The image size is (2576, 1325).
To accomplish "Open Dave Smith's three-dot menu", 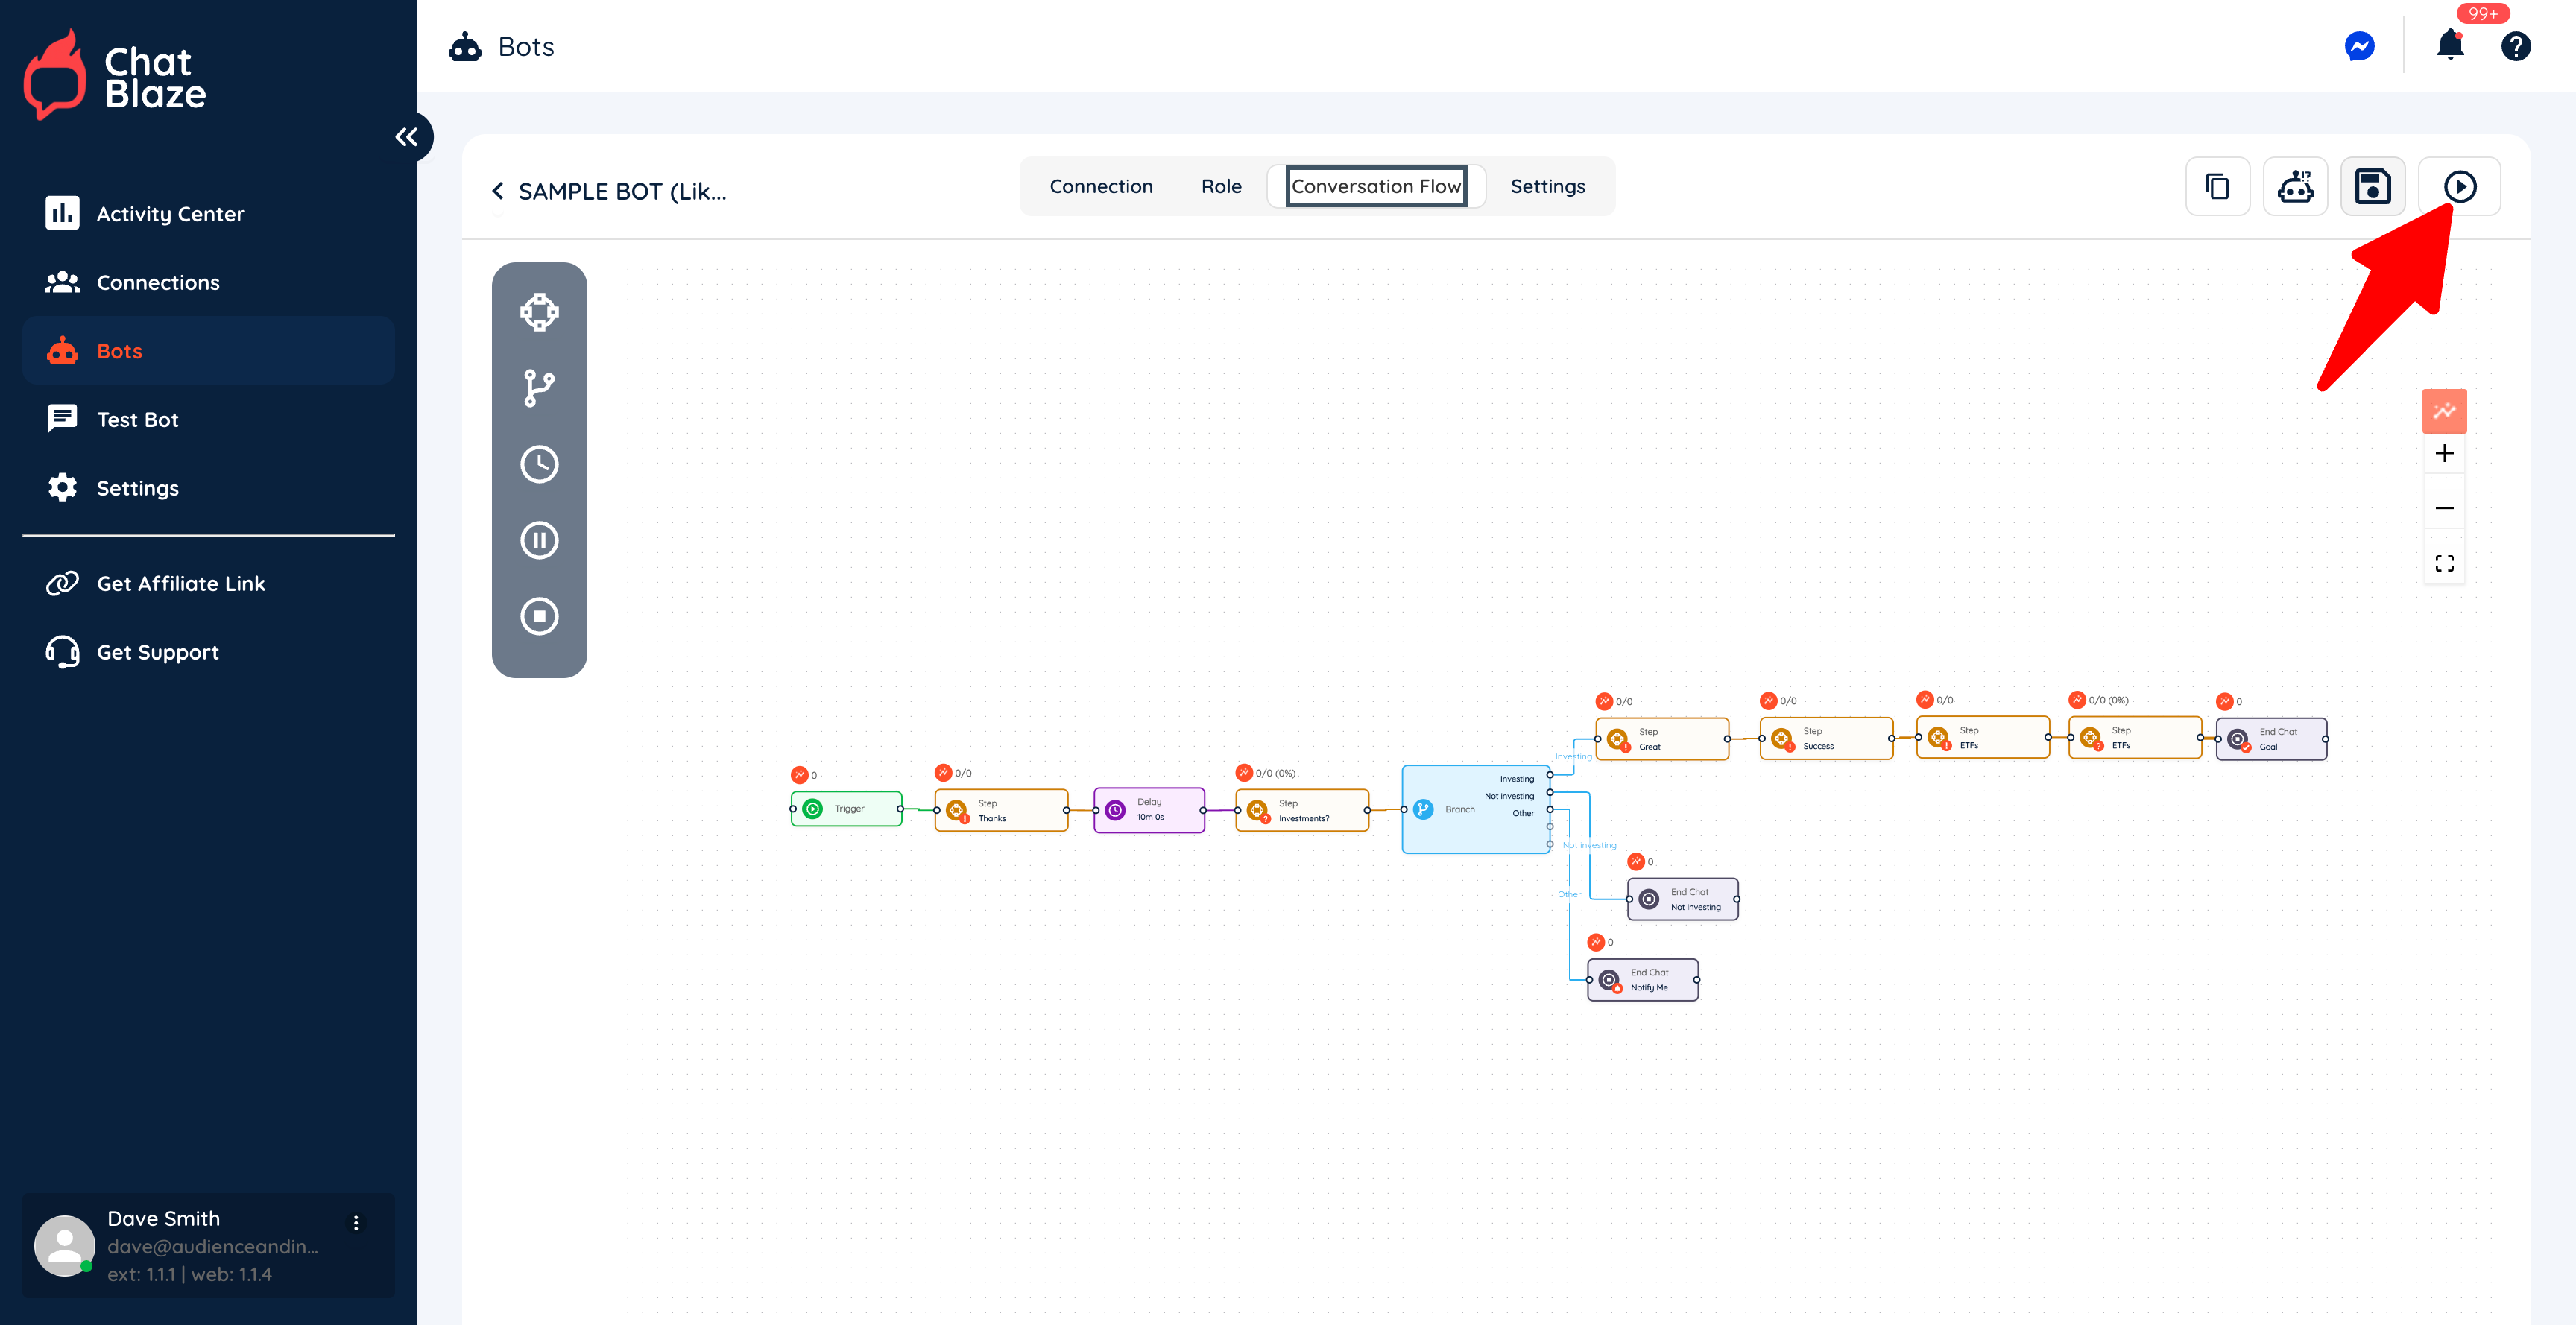I will tap(356, 1222).
